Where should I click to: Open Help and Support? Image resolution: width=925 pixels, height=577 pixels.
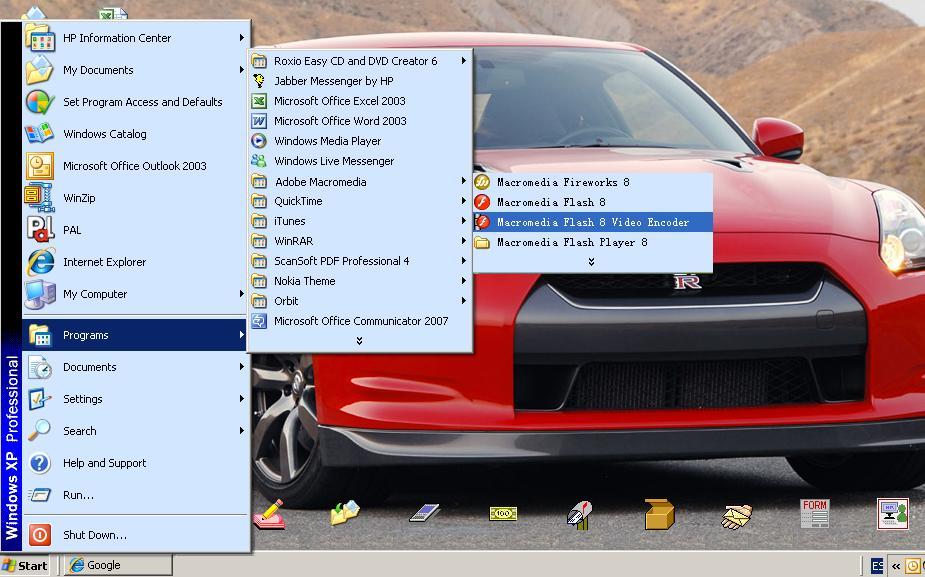[135, 463]
